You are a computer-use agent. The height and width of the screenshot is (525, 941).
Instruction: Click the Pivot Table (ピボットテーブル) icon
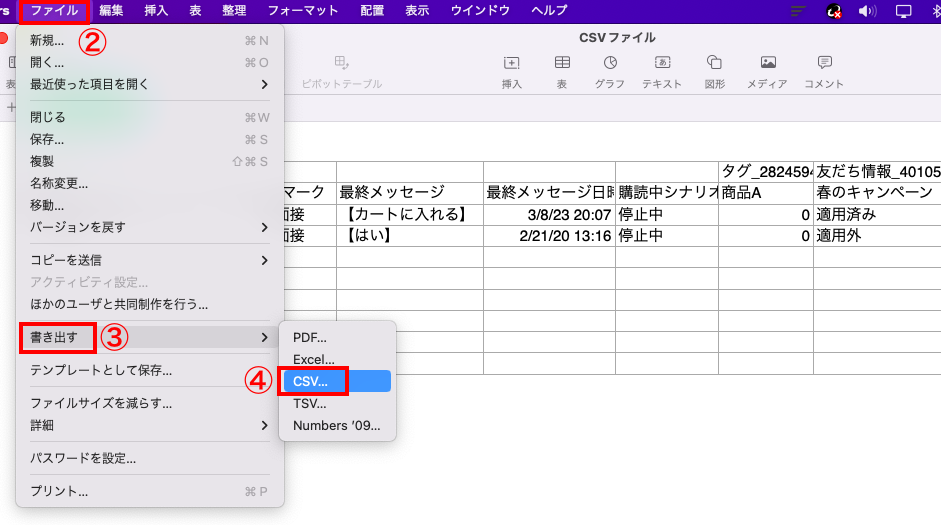341,62
